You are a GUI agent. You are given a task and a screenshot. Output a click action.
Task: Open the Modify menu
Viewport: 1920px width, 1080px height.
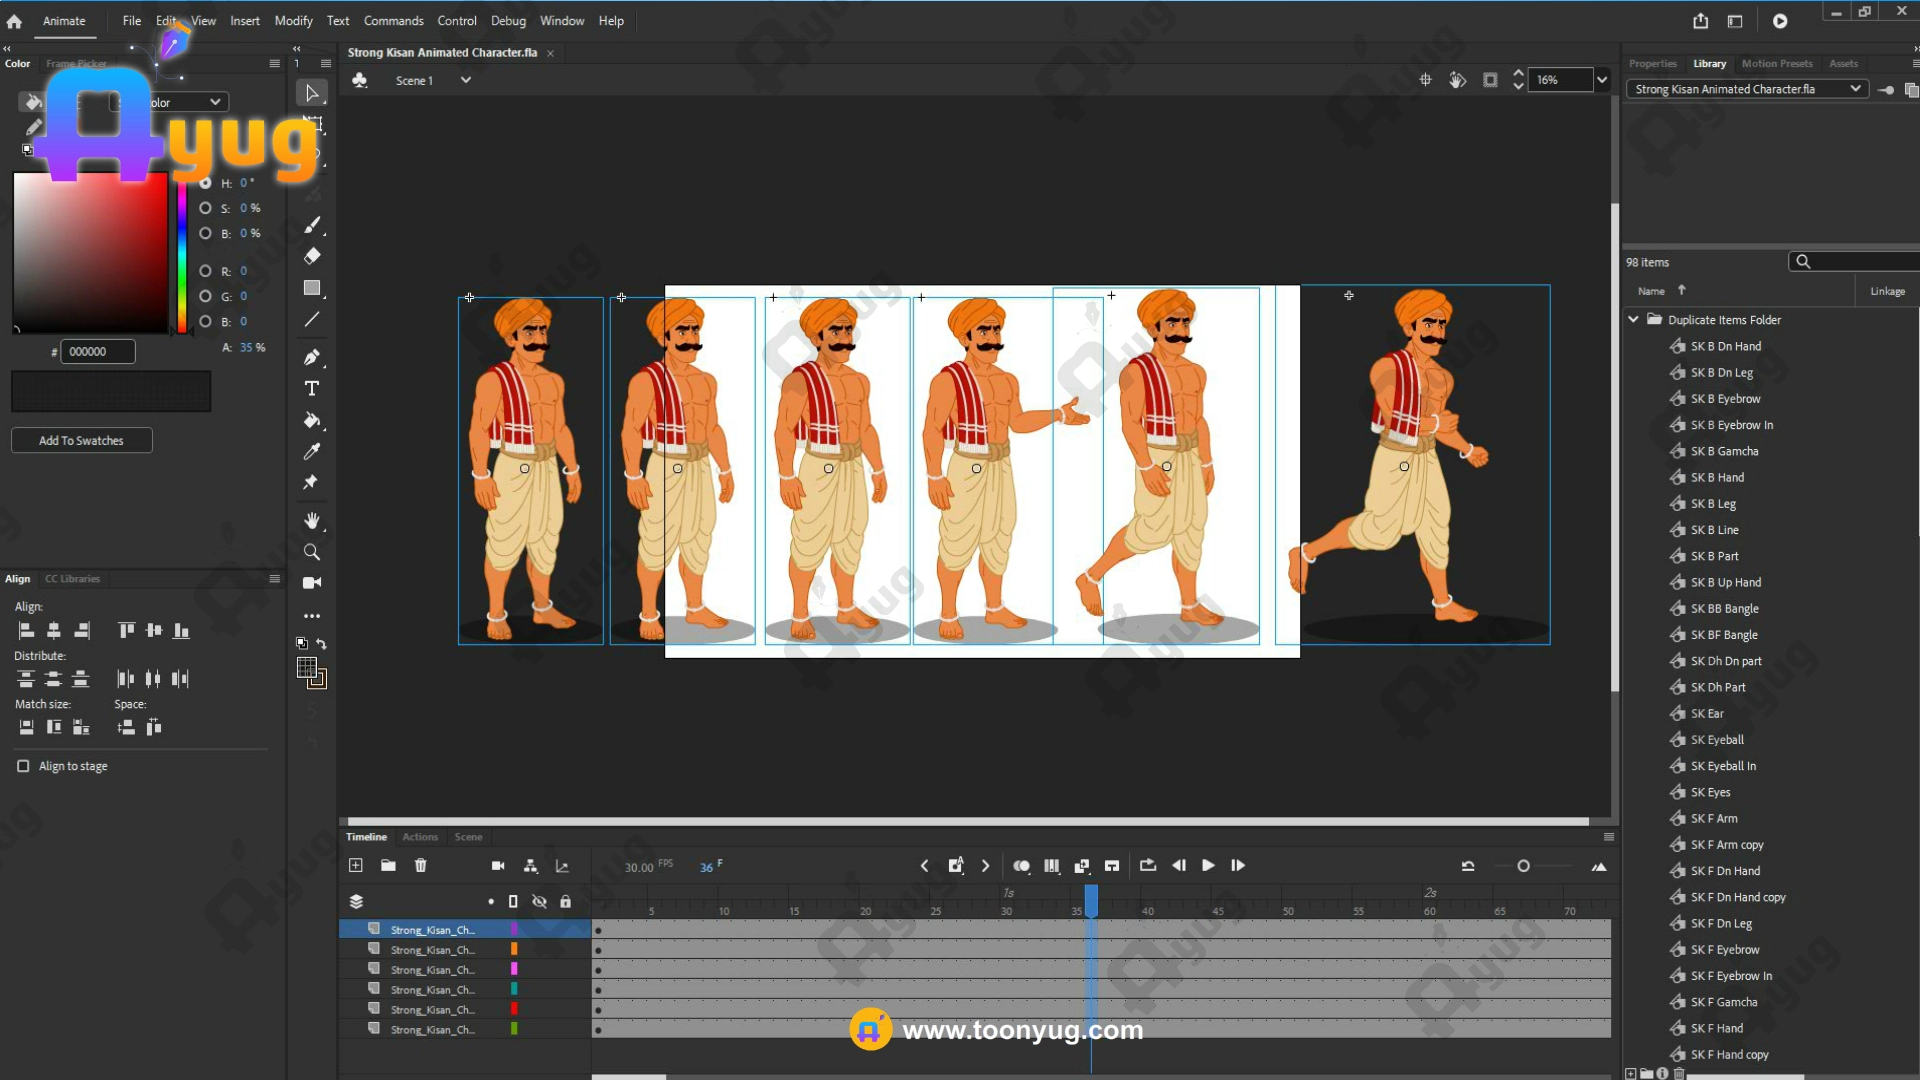(293, 21)
